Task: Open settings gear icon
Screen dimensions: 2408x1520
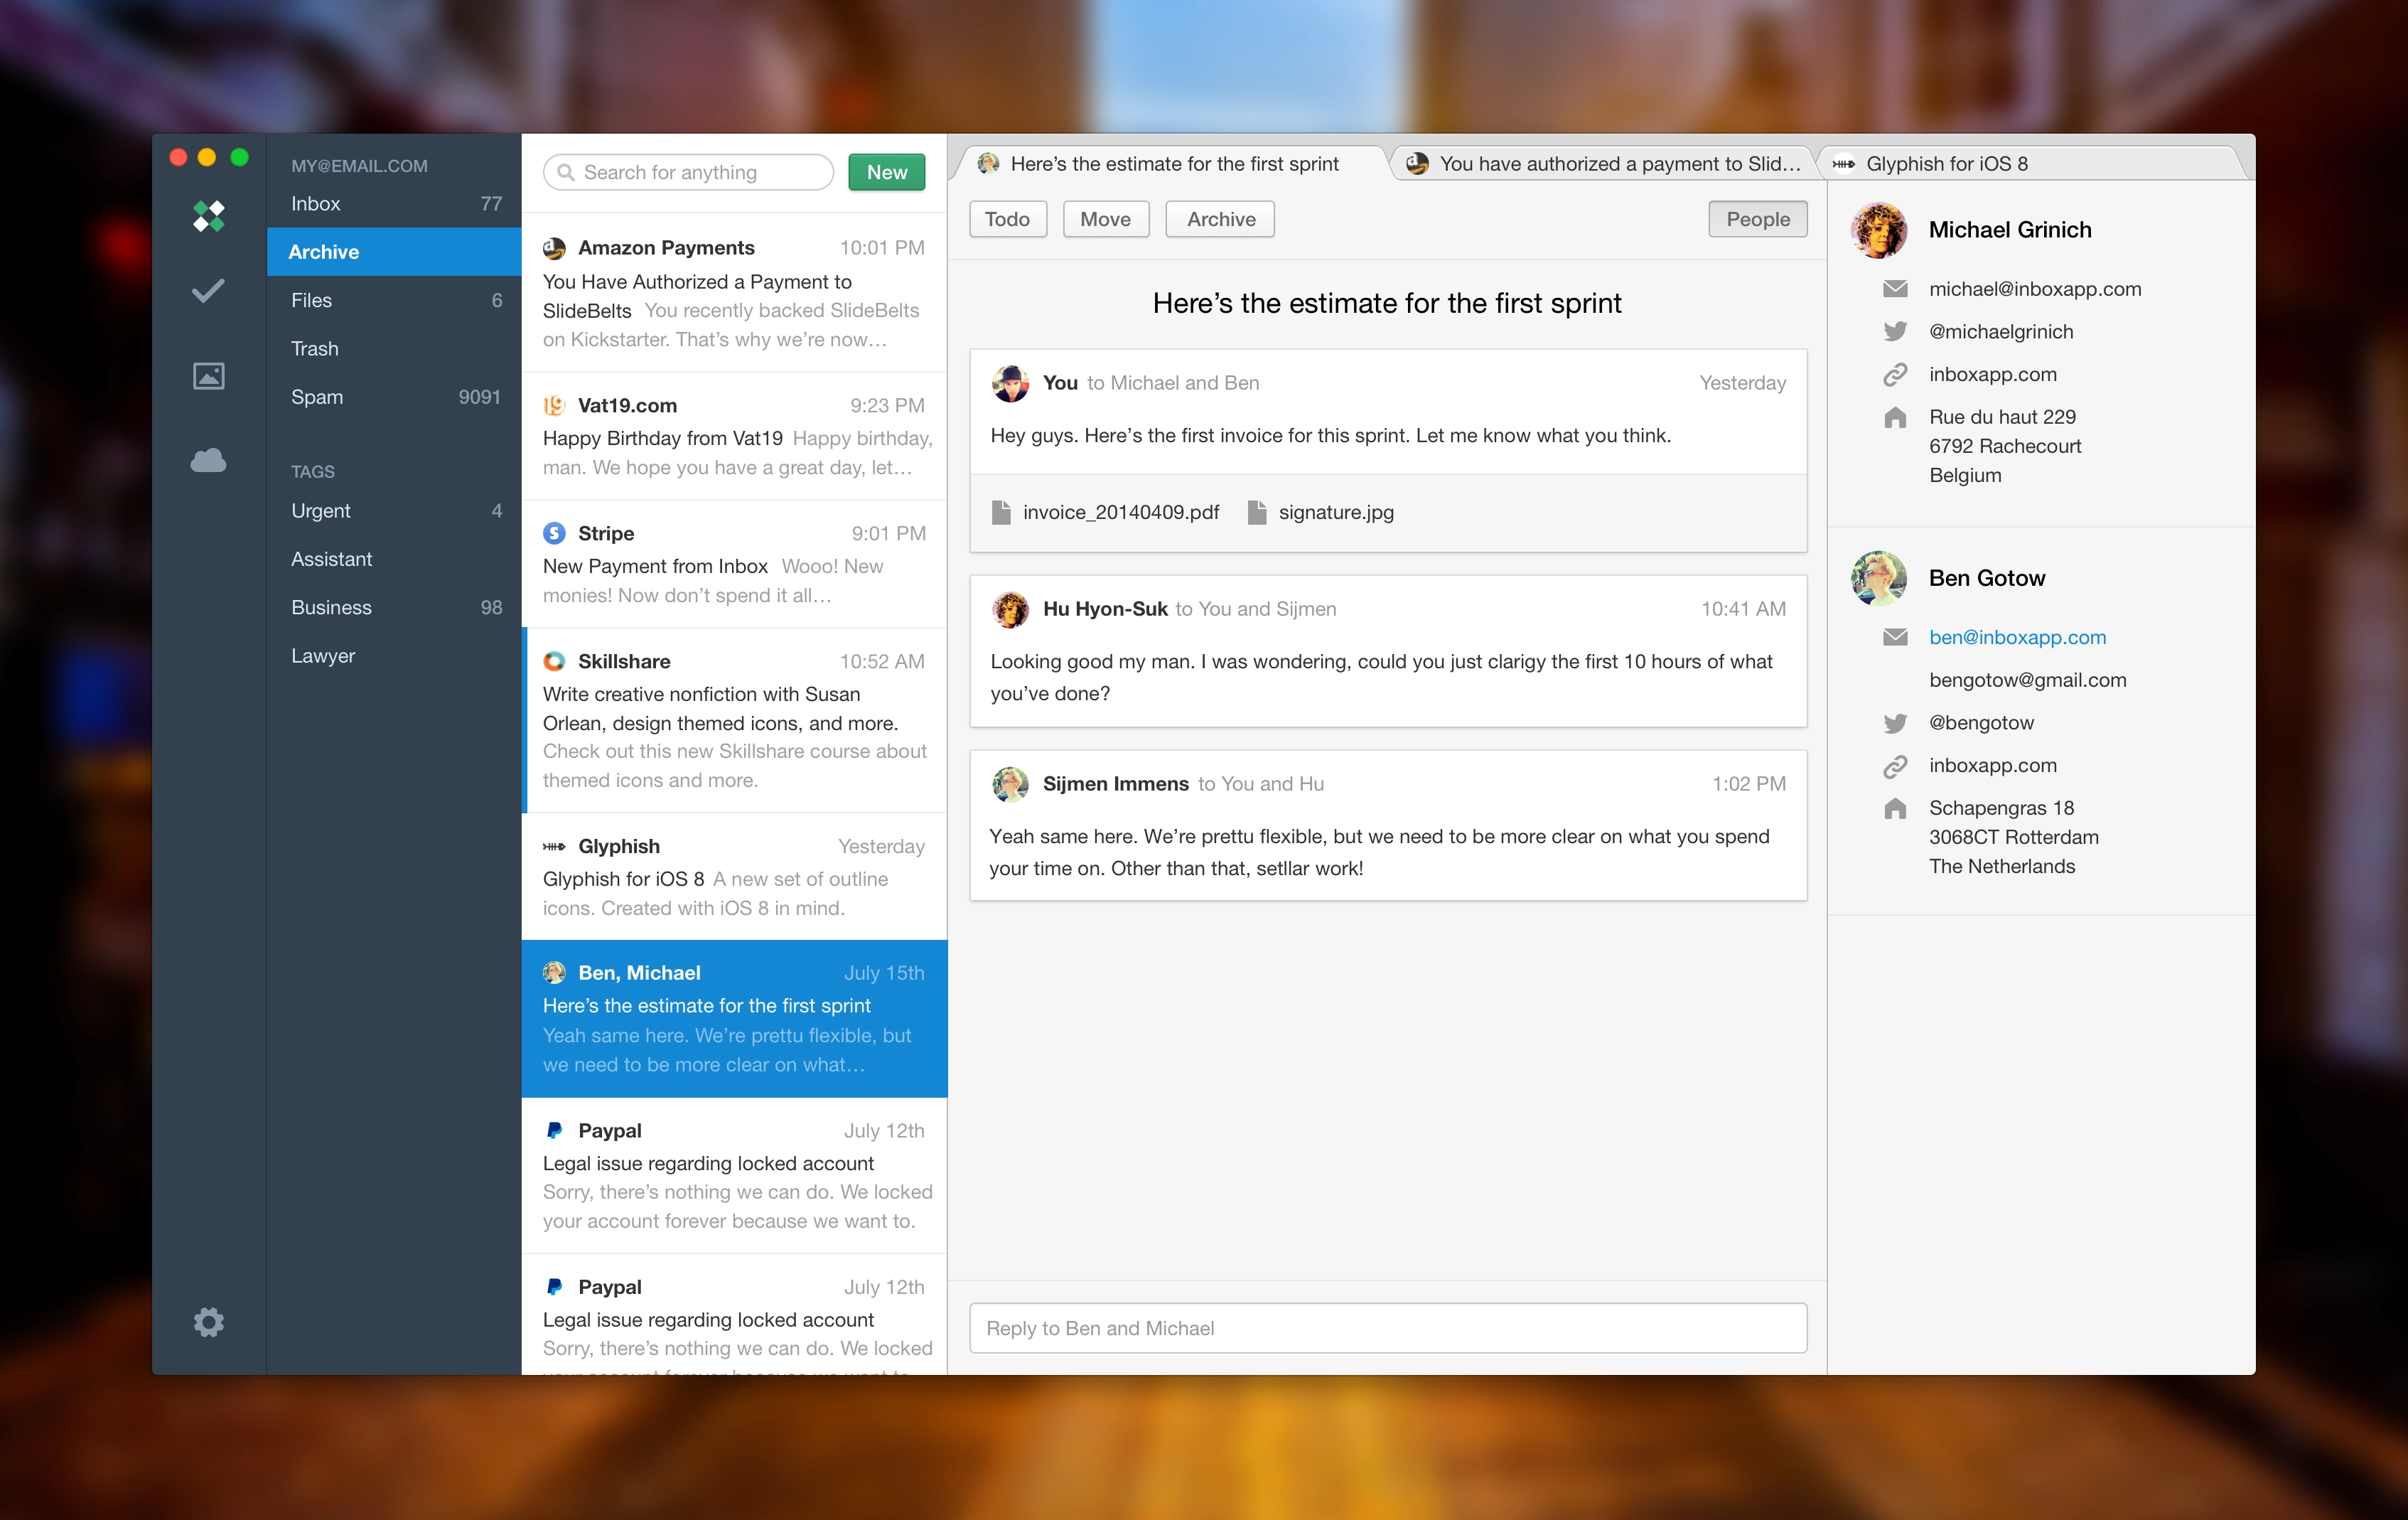Action: pyautogui.click(x=208, y=1322)
